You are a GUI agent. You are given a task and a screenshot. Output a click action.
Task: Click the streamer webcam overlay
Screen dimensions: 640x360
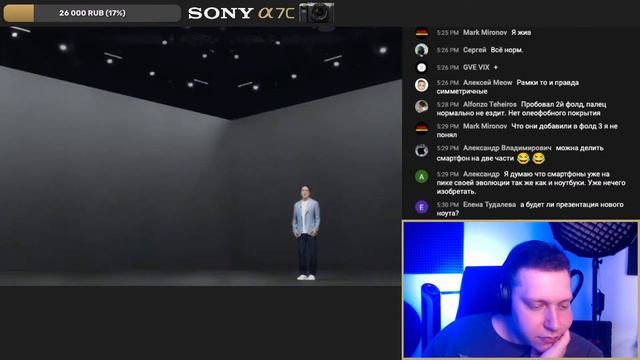(x=521, y=290)
